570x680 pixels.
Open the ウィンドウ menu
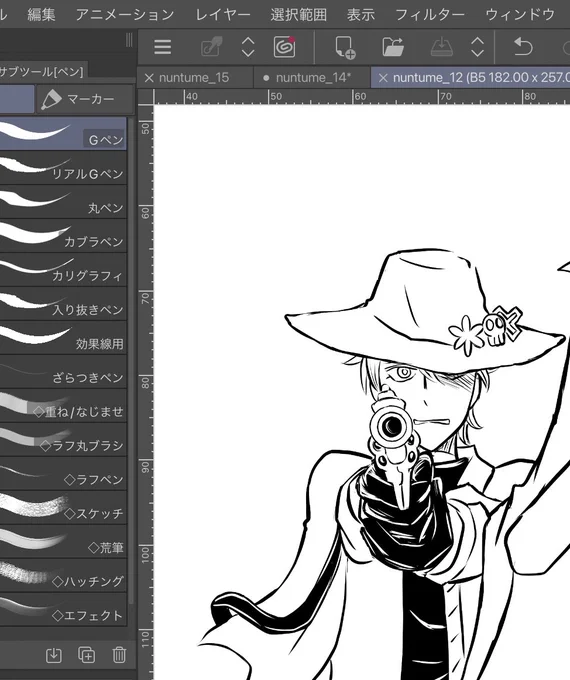(520, 15)
